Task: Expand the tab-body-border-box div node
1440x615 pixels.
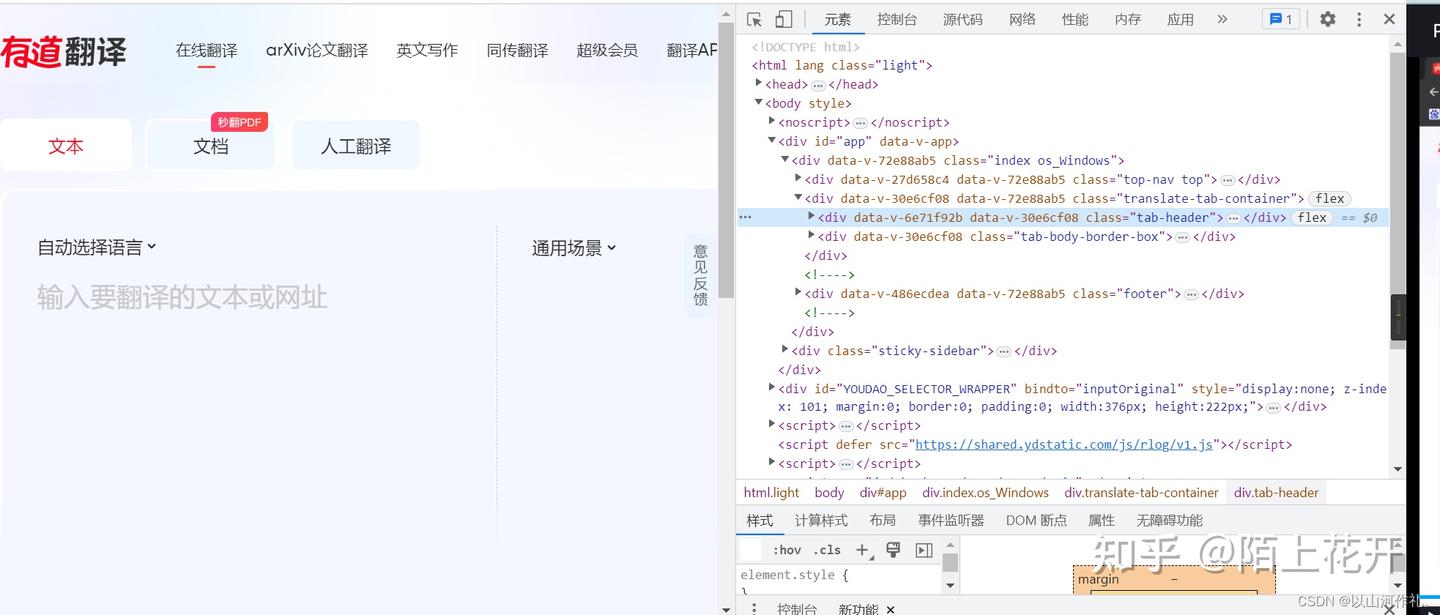Action: click(x=811, y=235)
